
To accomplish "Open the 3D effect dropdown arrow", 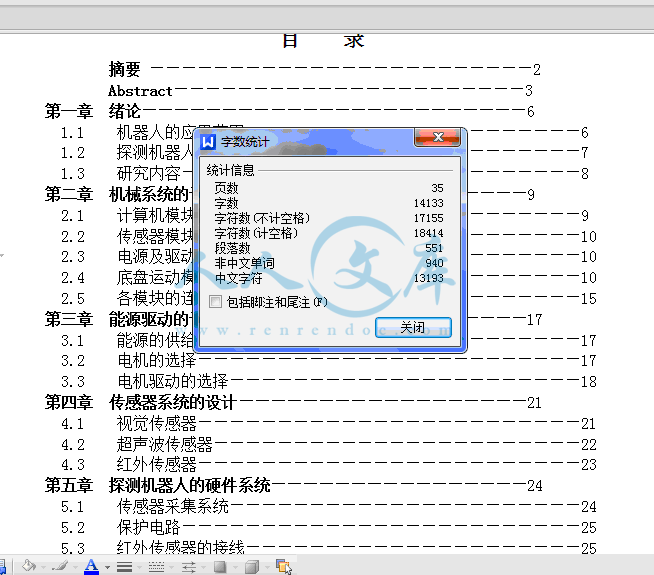I will click(x=267, y=567).
